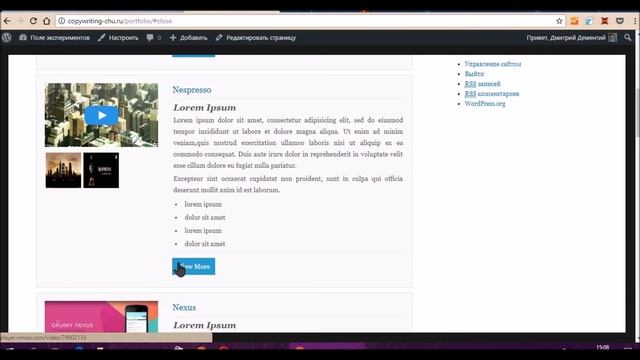Click the page vertical scrollbar
Viewport: 640px width, 360px height.
point(637,114)
